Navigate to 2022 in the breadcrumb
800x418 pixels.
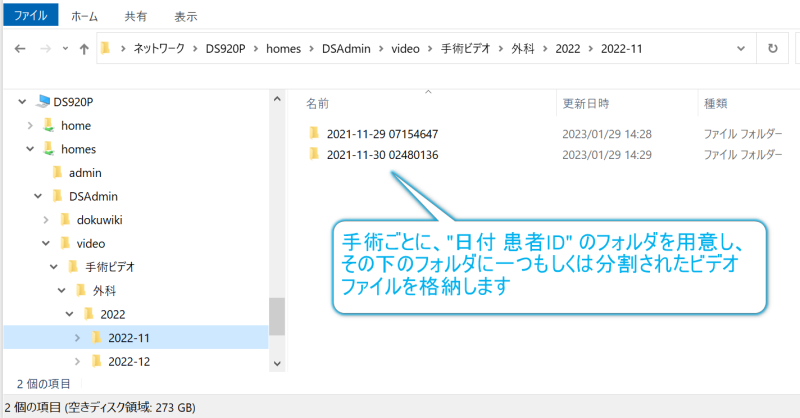click(x=568, y=48)
